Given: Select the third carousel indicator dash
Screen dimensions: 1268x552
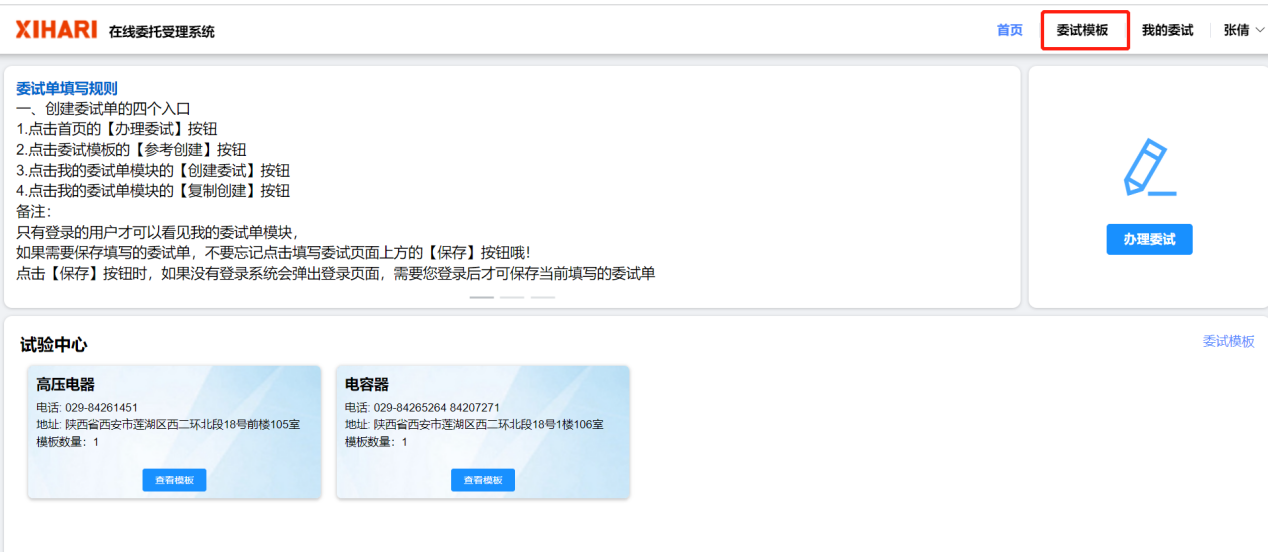Looking at the screenshot, I should [542, 297].
